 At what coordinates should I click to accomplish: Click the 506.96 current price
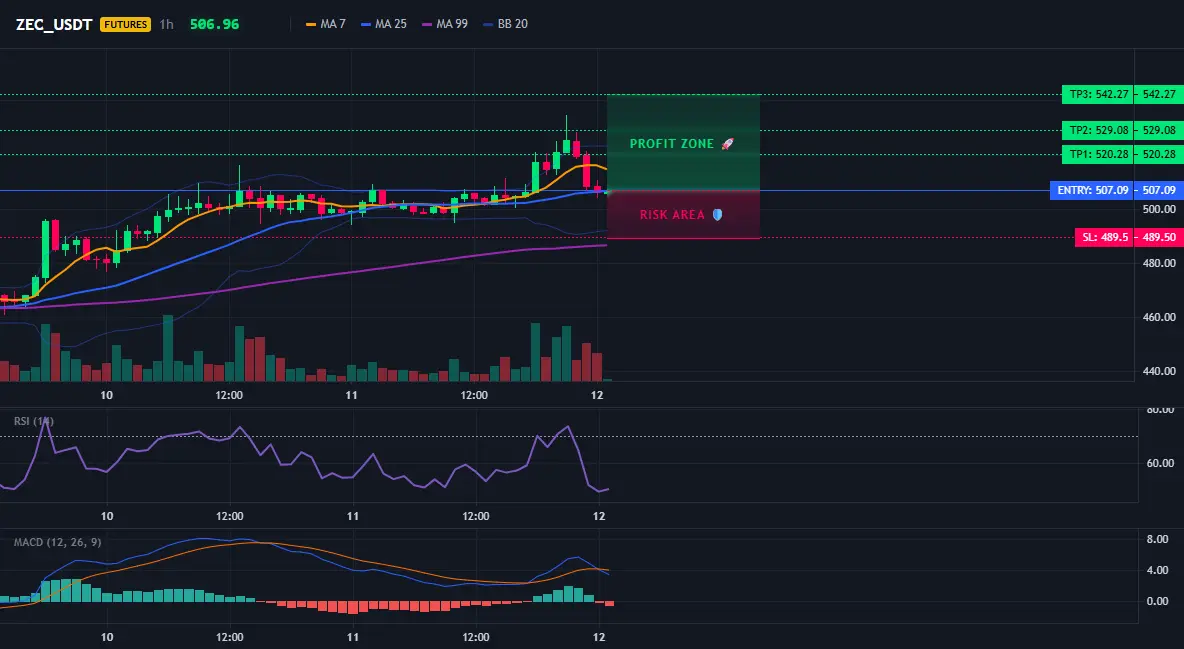[x=214, y=24]
